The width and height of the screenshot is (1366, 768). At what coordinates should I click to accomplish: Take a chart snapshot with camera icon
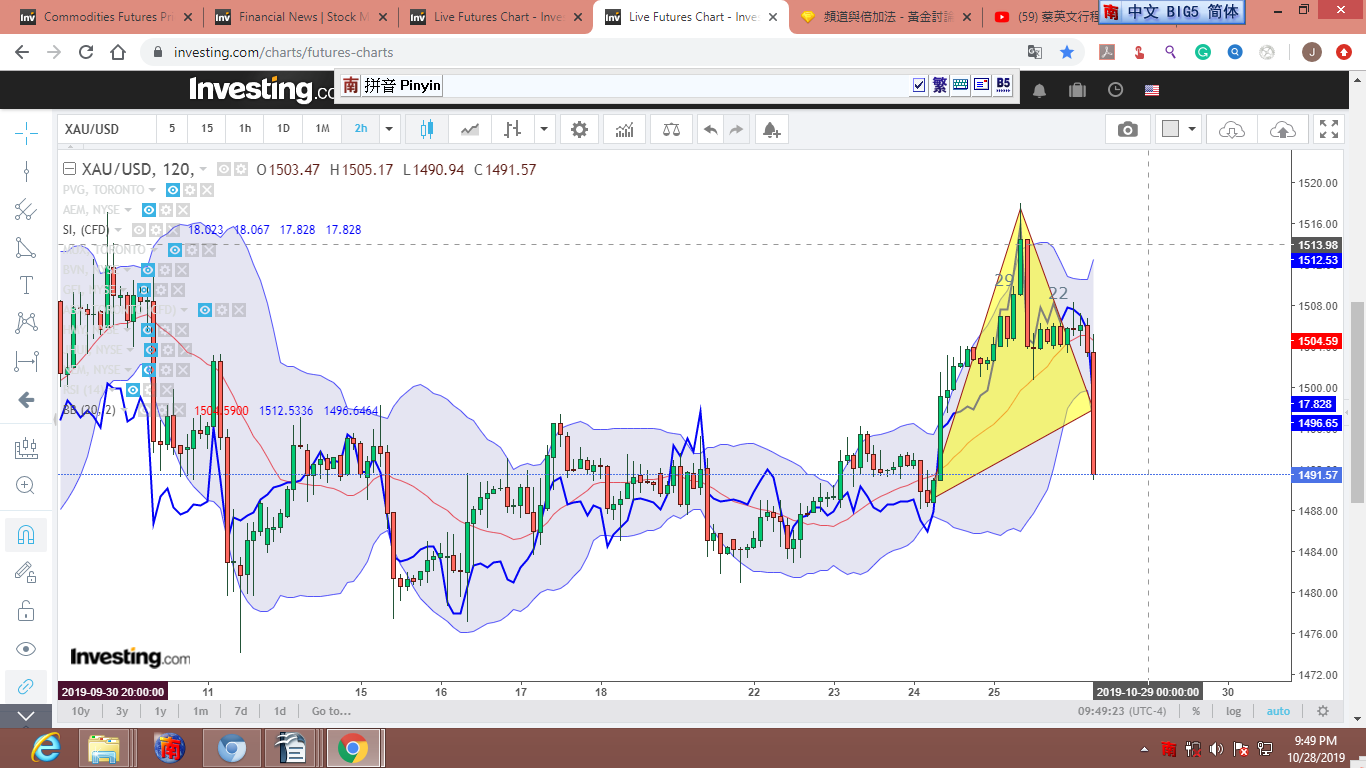tap(1127, 129)
